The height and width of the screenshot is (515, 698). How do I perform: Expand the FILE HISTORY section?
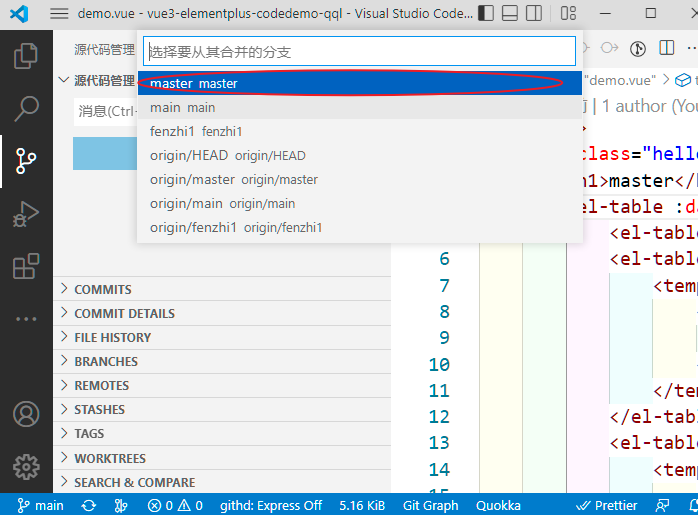[222, 337]
